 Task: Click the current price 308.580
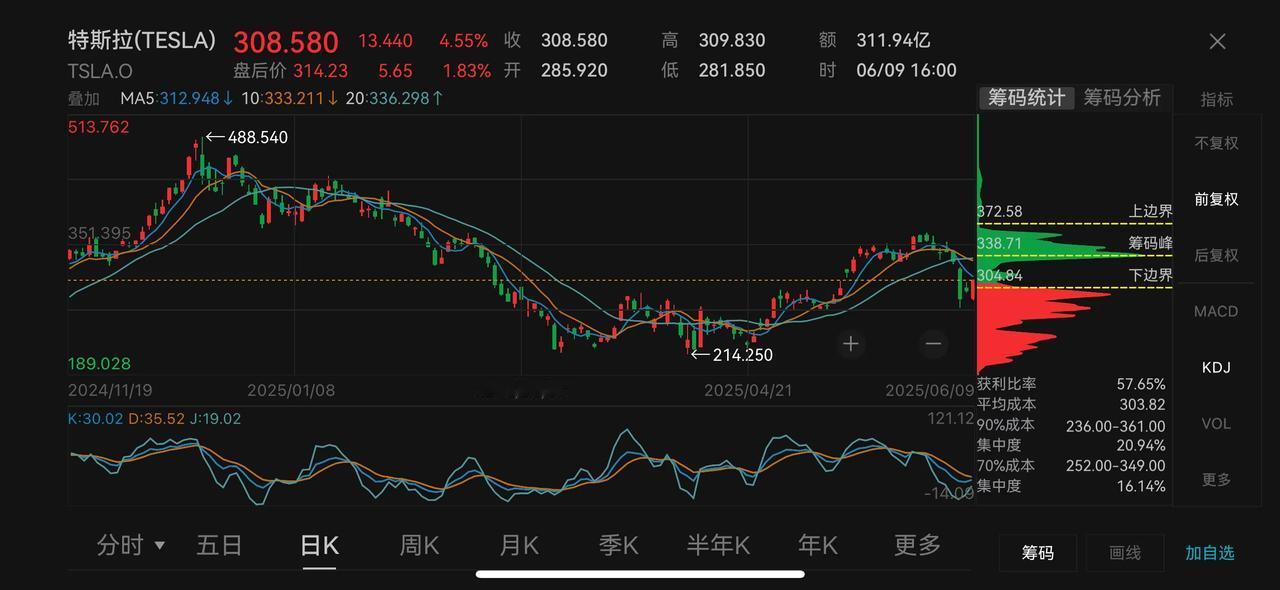pos(286,42)
